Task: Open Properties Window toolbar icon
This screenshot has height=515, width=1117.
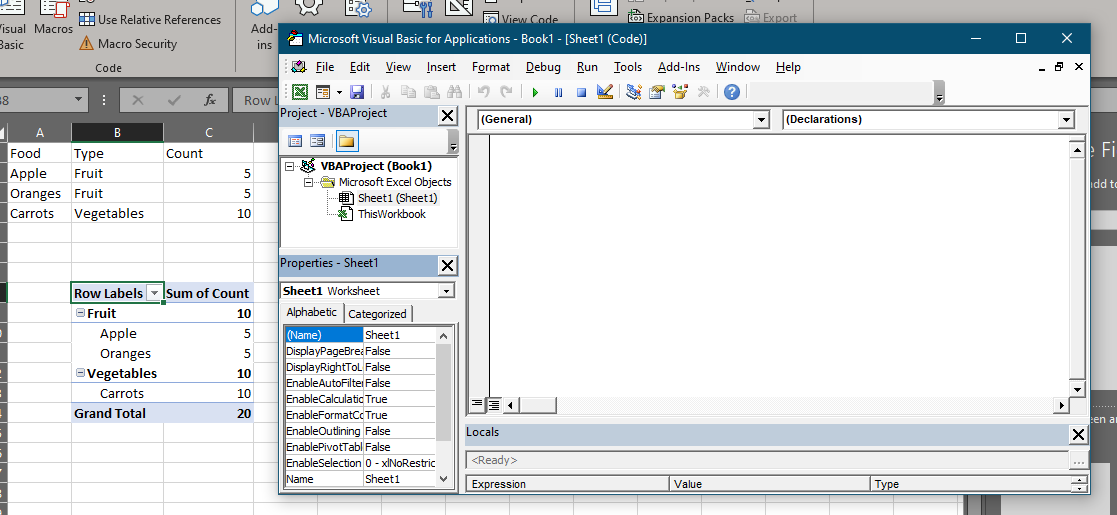Action: (x=657, y=92)
